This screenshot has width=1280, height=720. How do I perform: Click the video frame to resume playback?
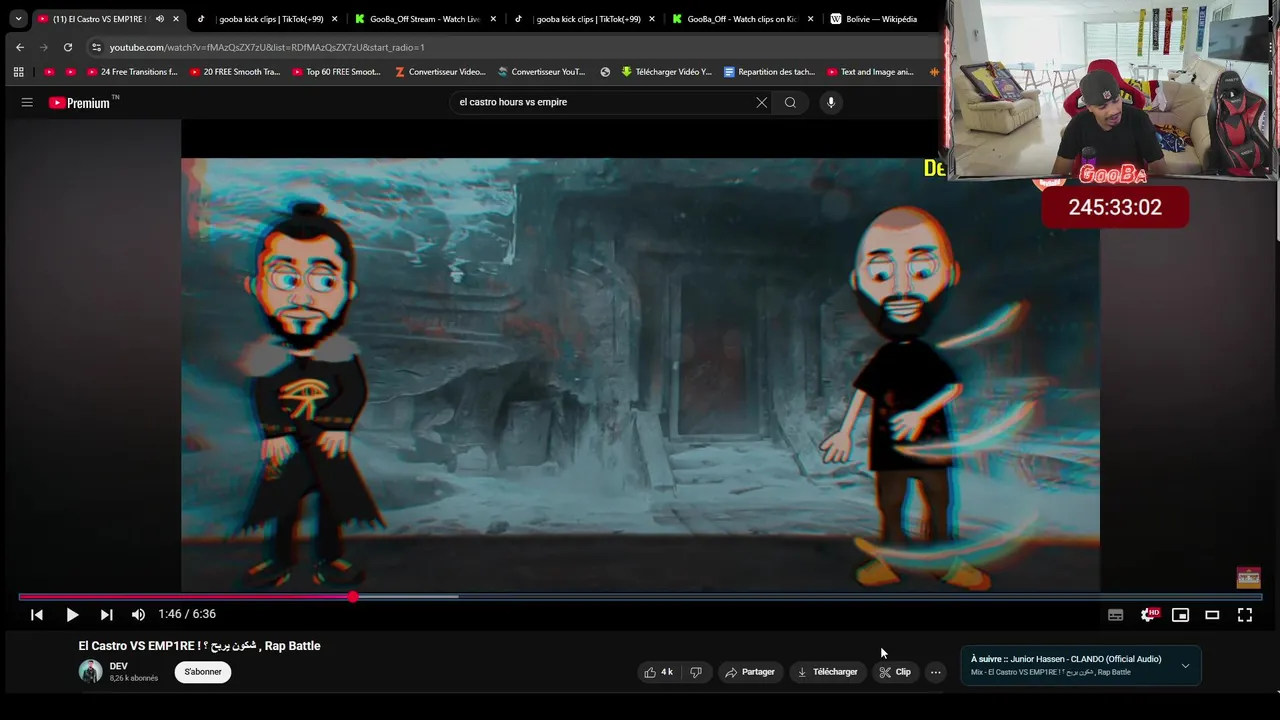click(640, 375)
